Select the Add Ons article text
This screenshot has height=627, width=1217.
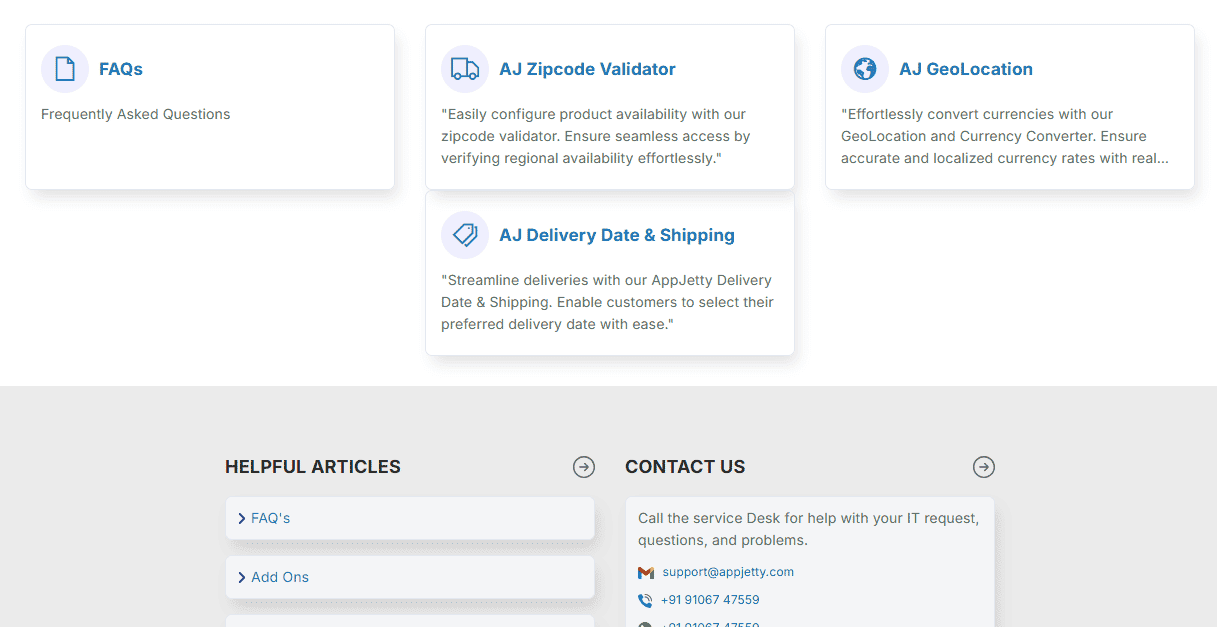click(x=280, y=577)
